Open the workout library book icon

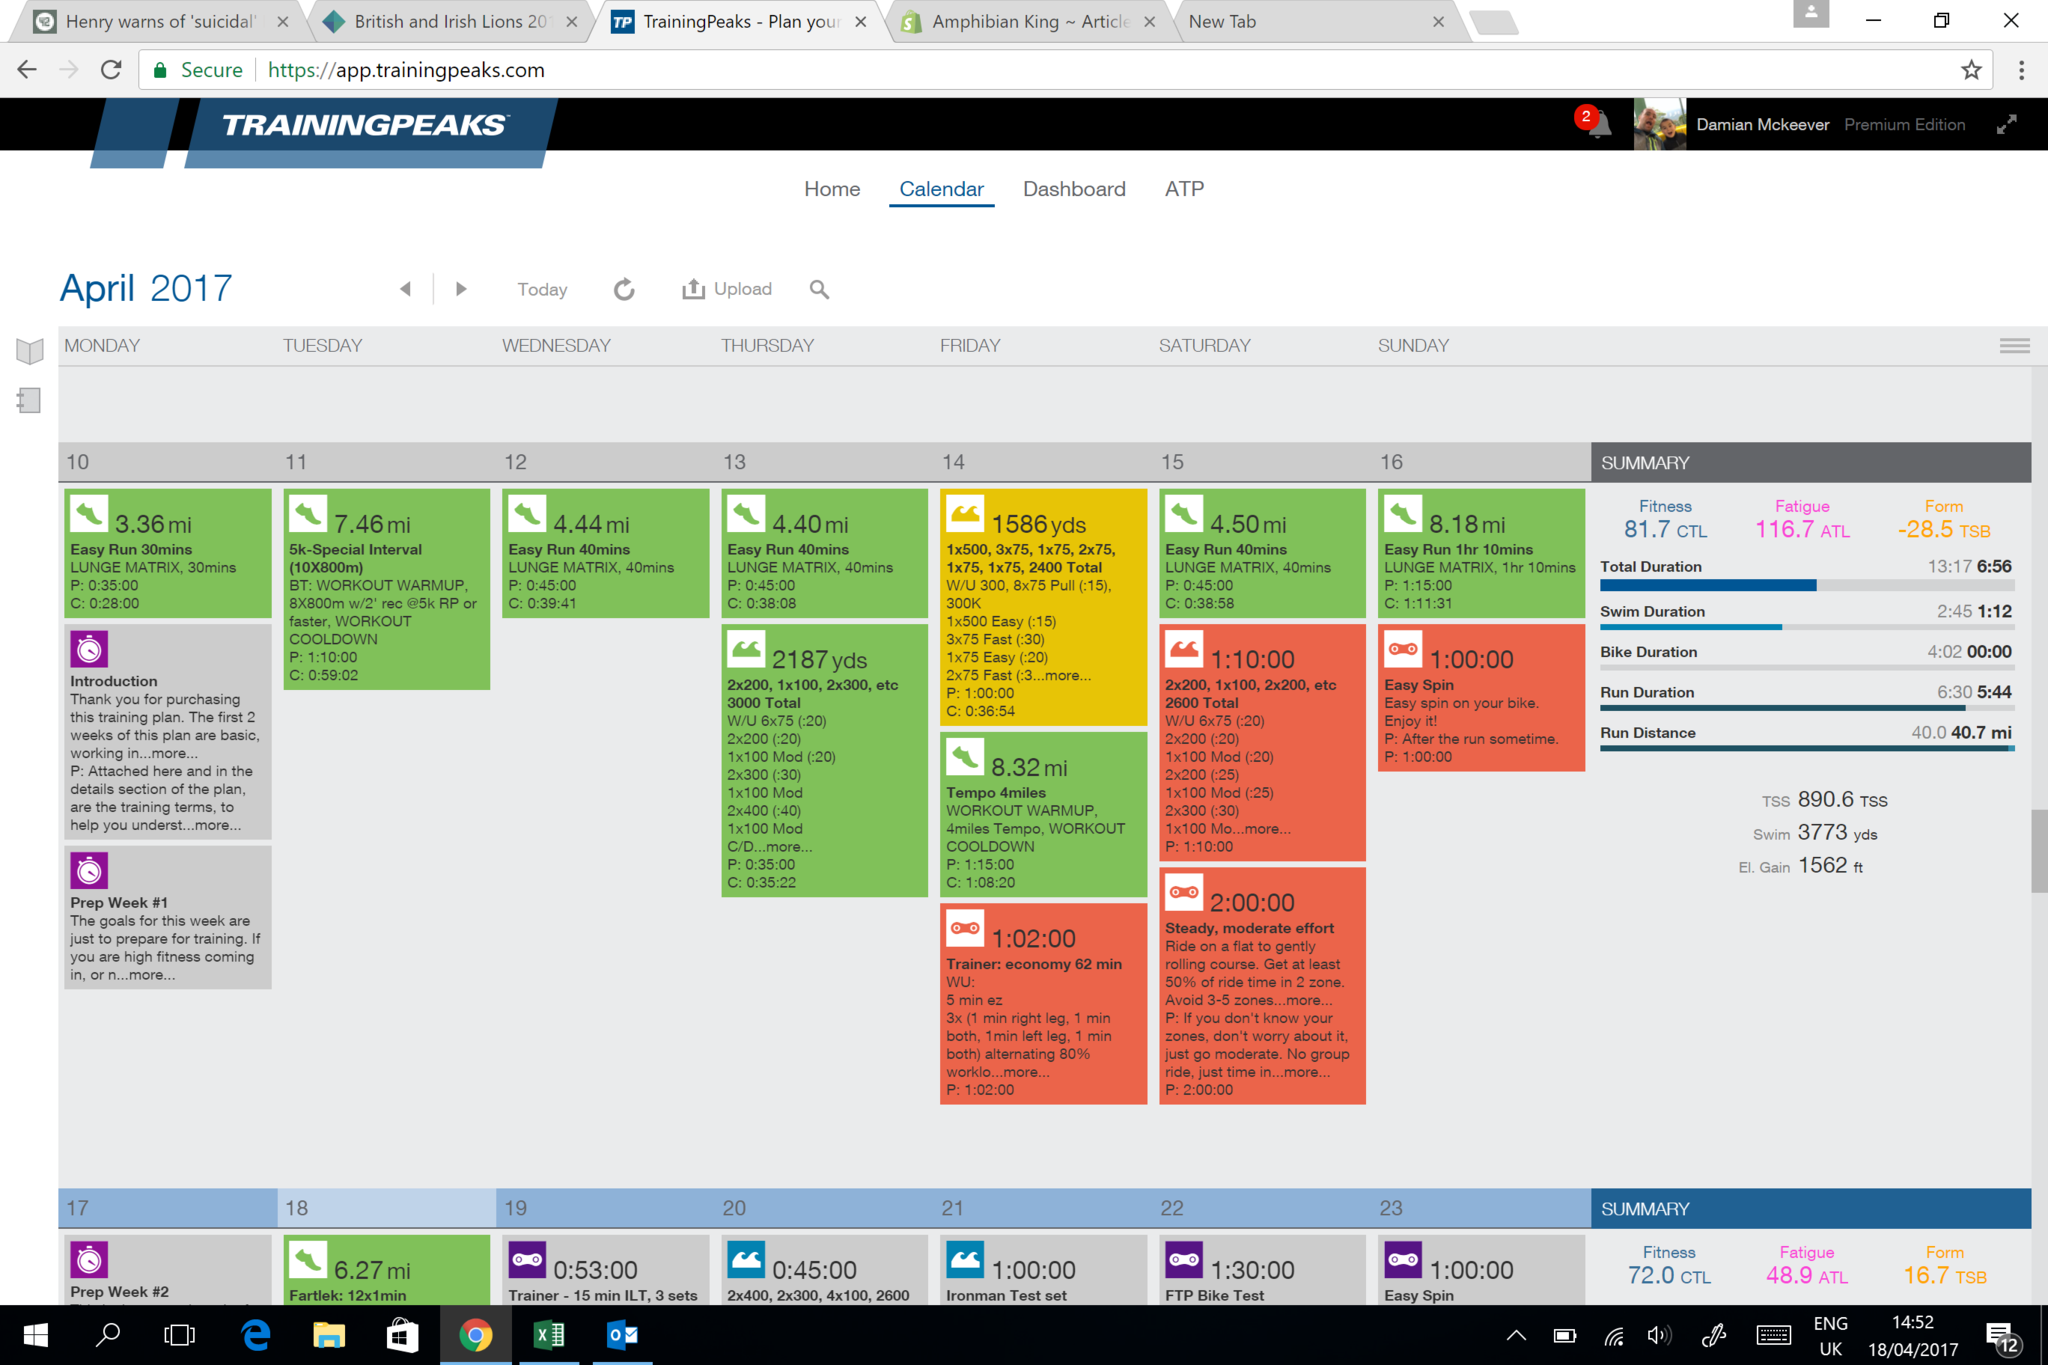click(x=30, y=351)
